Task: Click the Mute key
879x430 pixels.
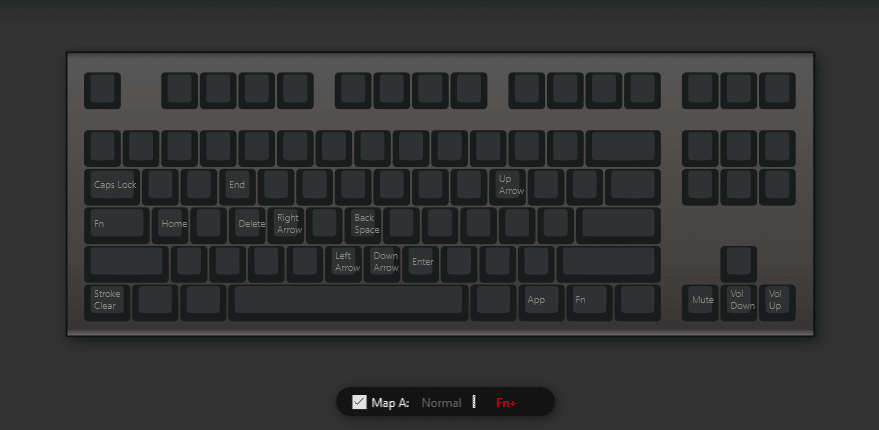Action: pos(700,303)
